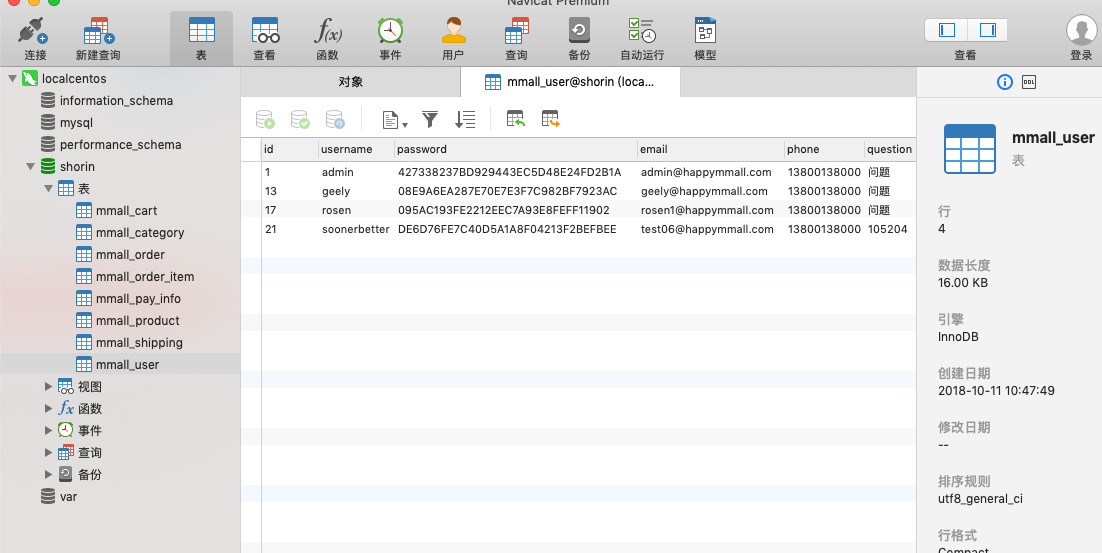Expand the Events (事件) node
The height and width of the screenshot is (553, 1102).
(x=48, y=430)
